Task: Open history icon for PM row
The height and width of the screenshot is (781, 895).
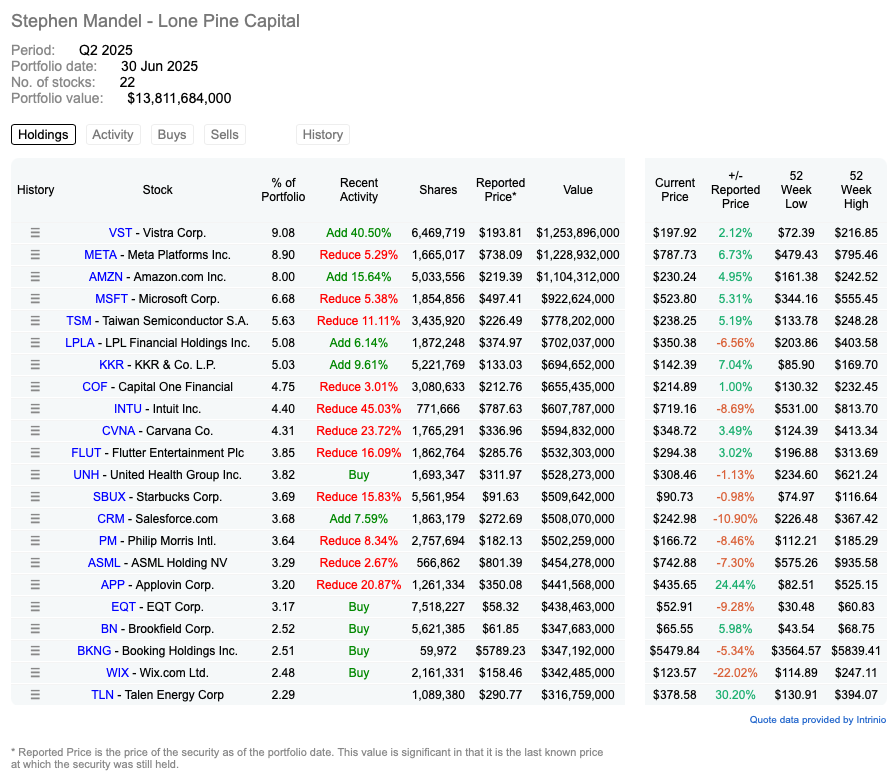Action: (x=35, y=541)
